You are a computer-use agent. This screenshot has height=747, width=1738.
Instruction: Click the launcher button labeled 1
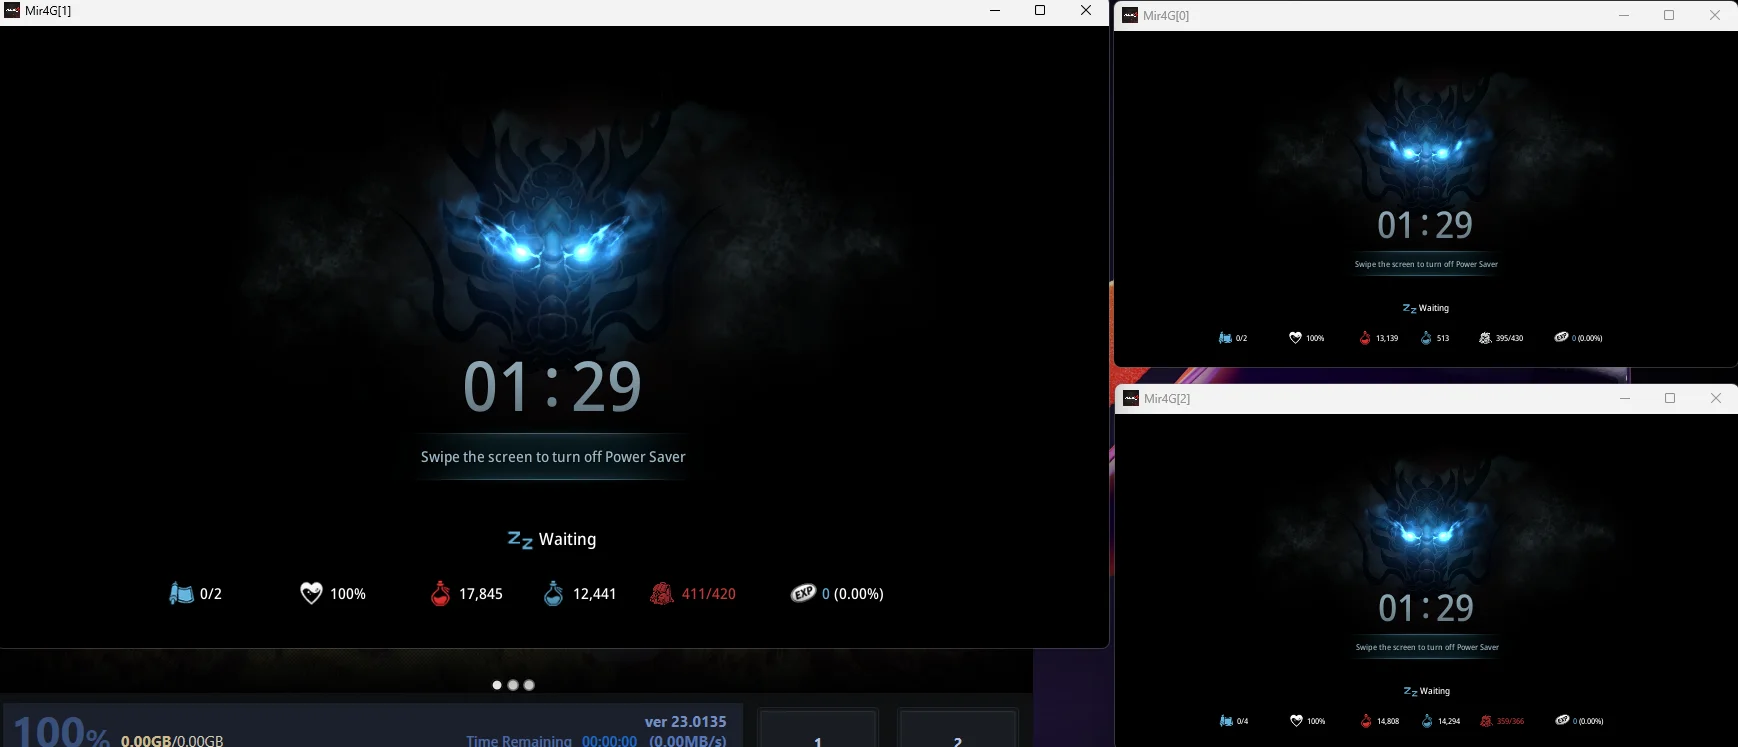pyautogui.click(x=818, y=729)
